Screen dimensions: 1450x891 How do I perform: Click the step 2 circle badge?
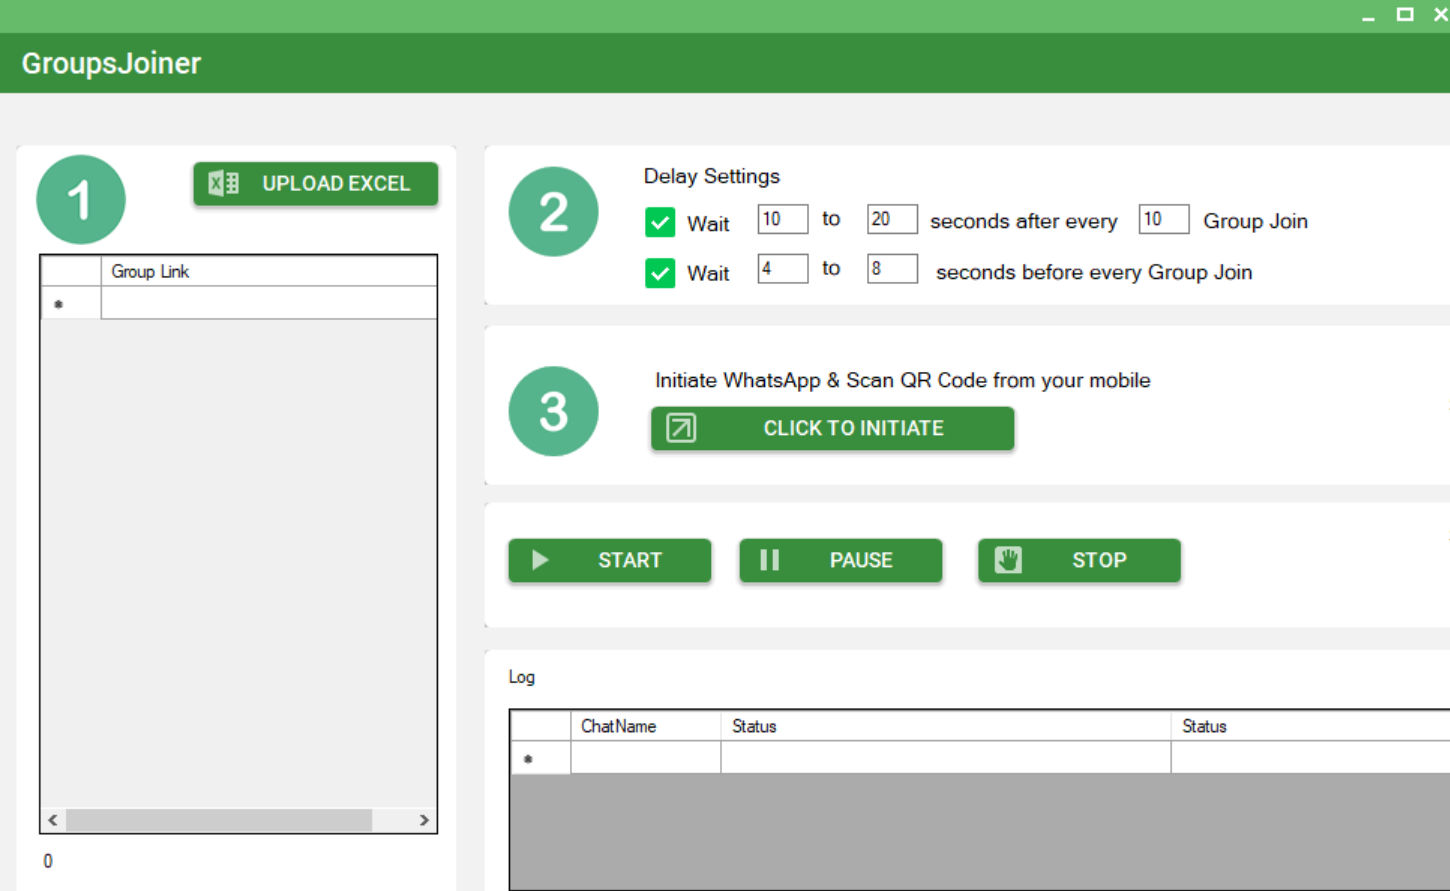click(x=553, y=212)
